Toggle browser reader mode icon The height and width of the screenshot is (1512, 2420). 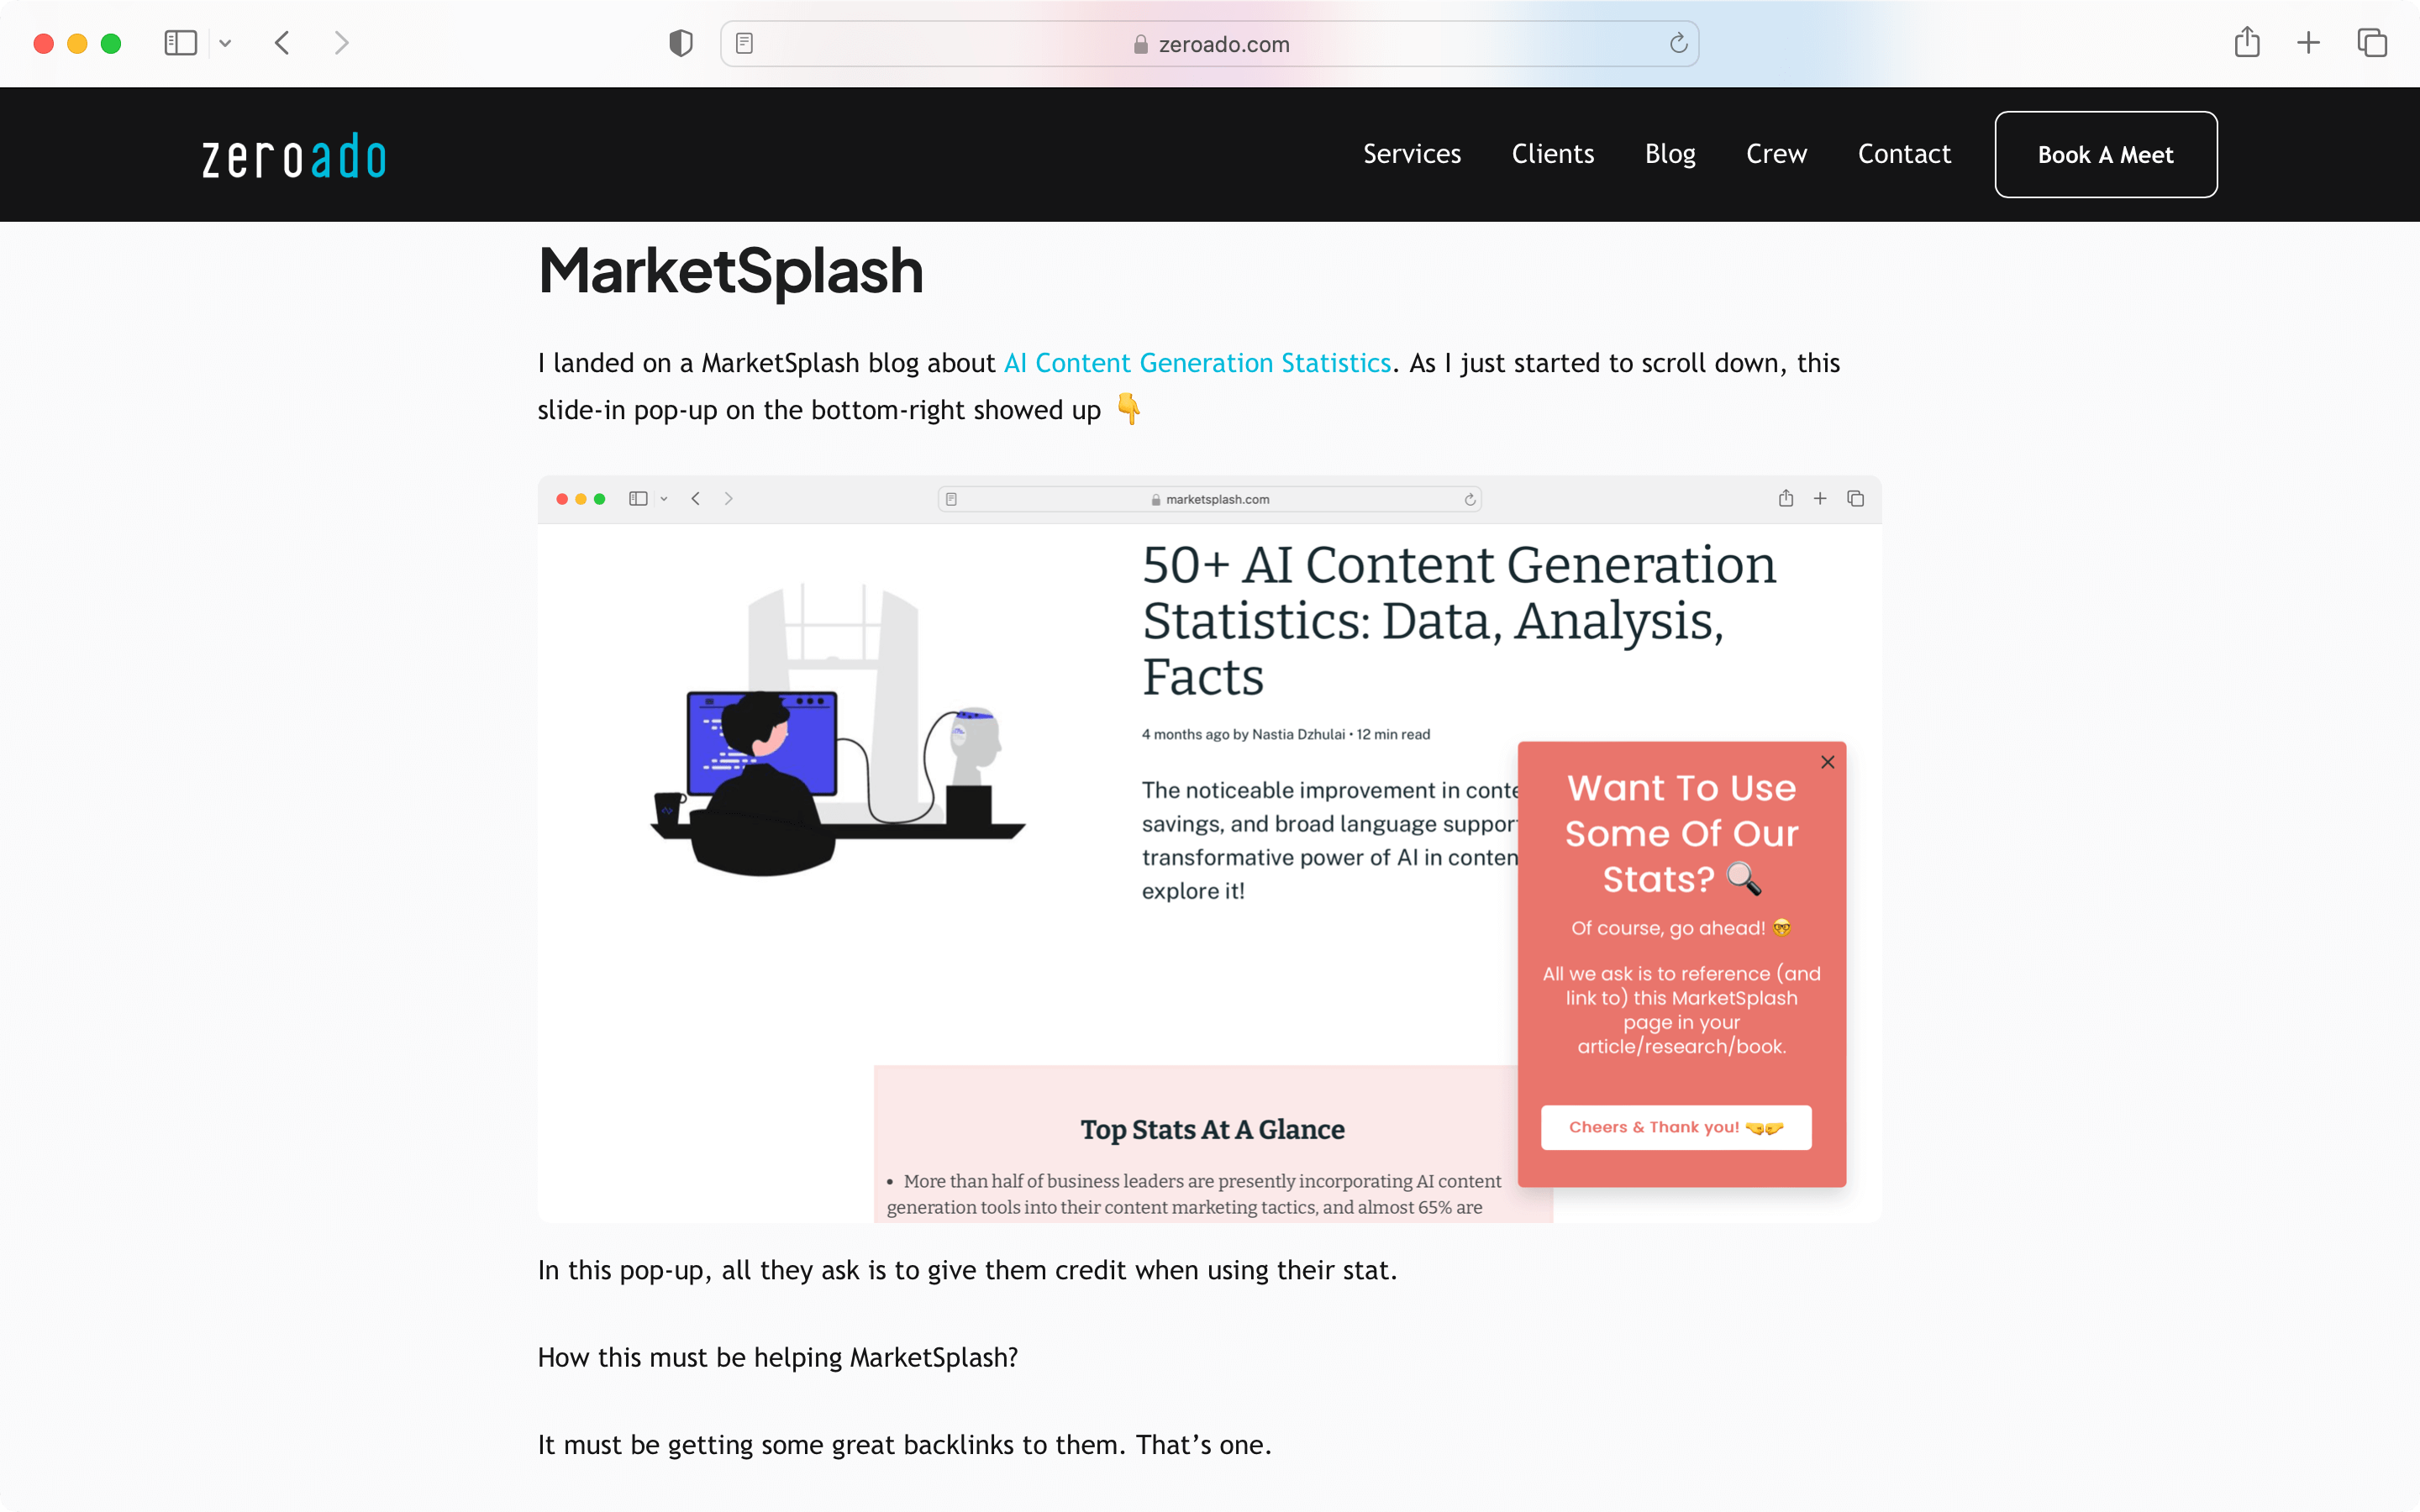pyautogui.click(x=744, y=44)
